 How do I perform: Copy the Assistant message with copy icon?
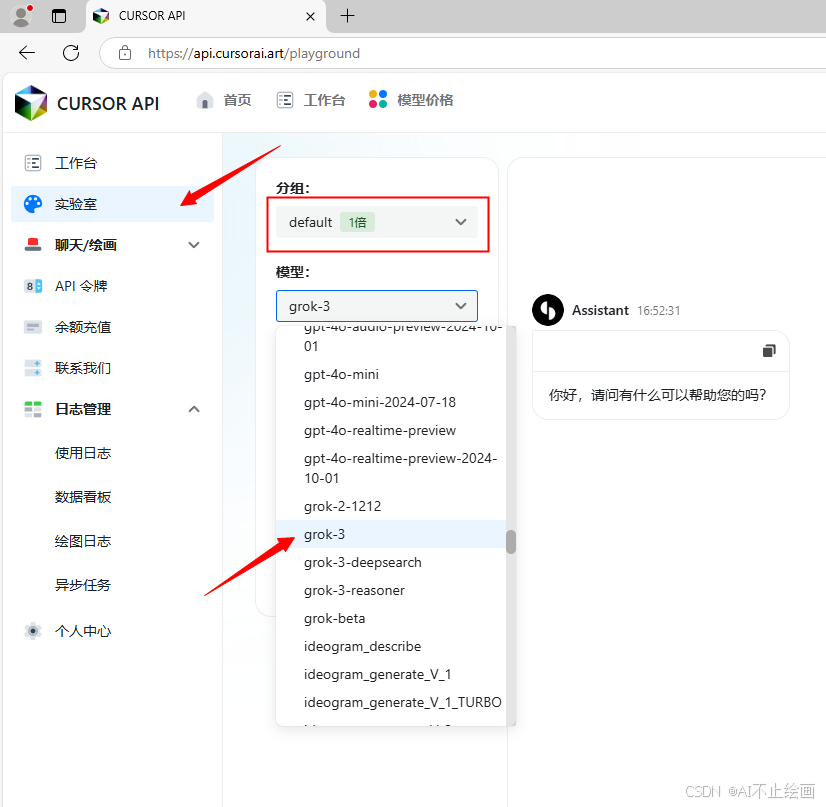coord(769,351)
